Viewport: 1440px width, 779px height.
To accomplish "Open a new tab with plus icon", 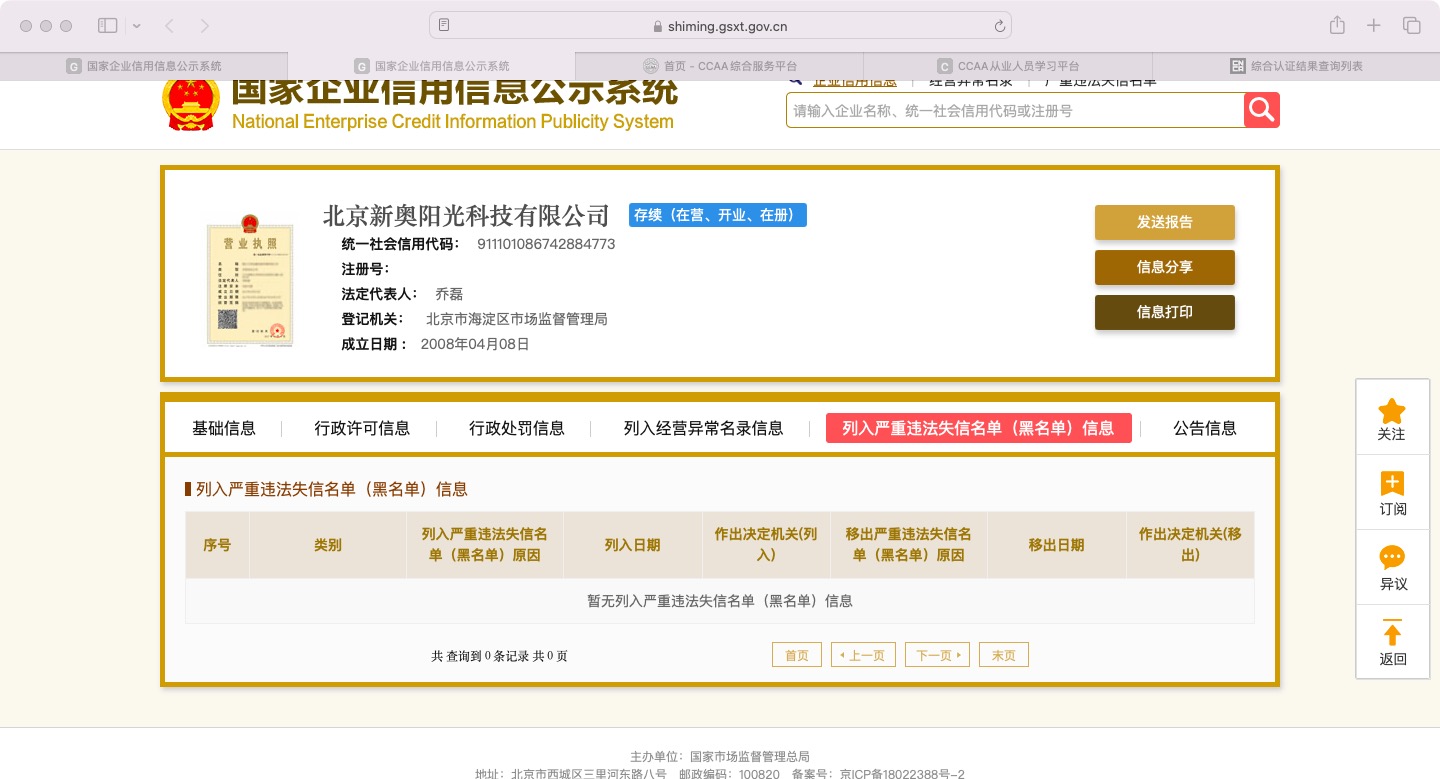I will 1374,25.
